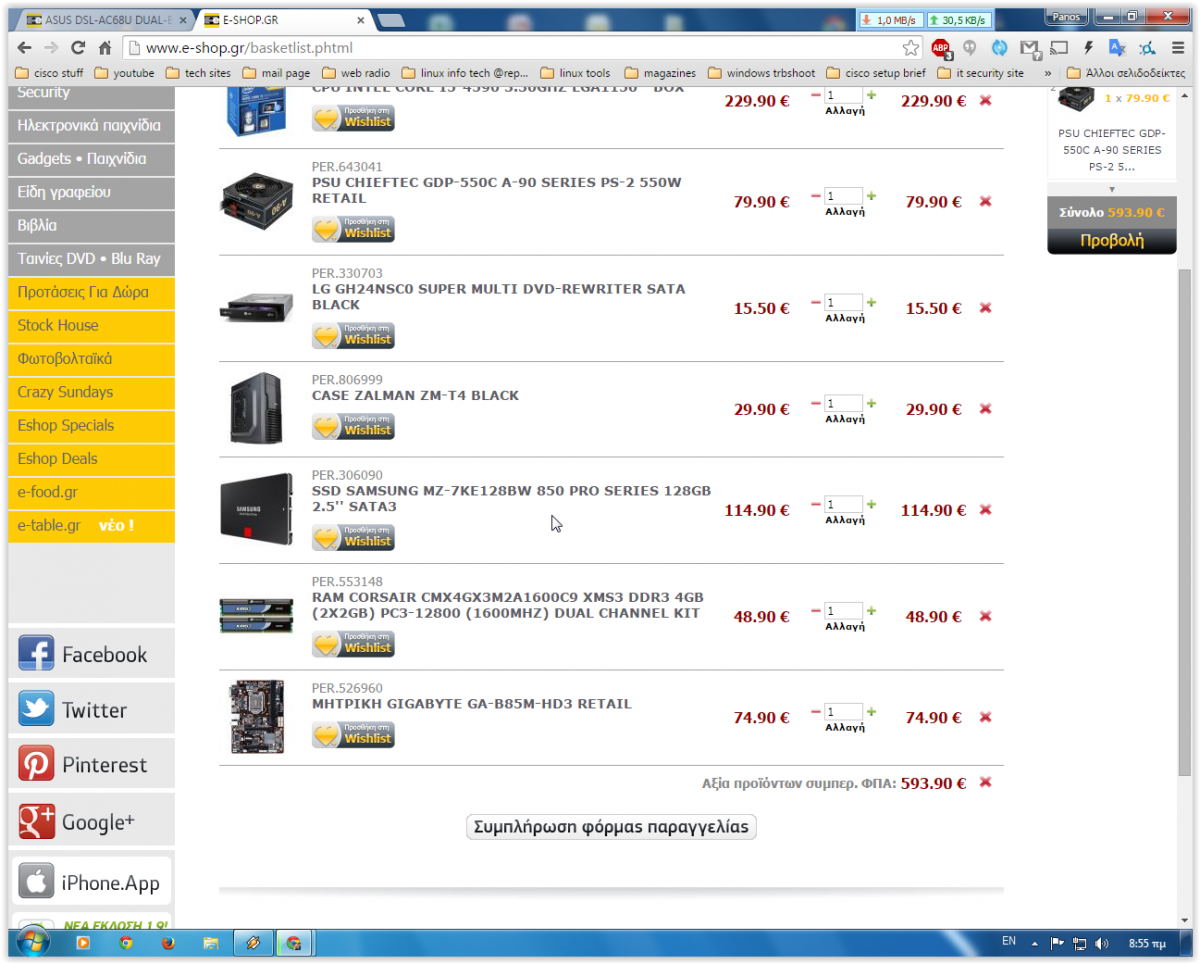Remove the LG DVD-REWRITER item with red X
The width and height of the screenshot is (1200, 964).
(985, 308)
